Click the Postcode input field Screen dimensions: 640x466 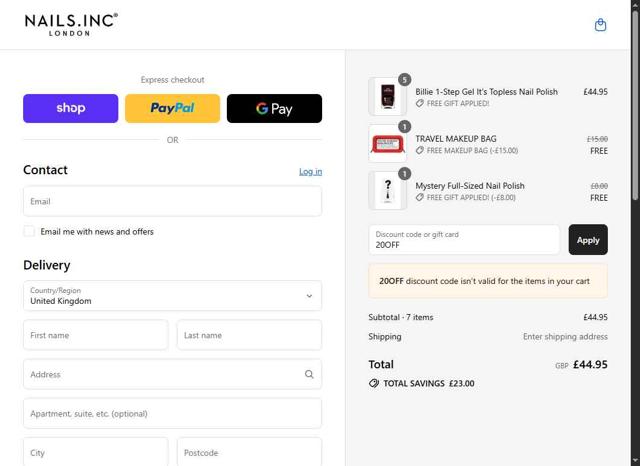(249, 452)
